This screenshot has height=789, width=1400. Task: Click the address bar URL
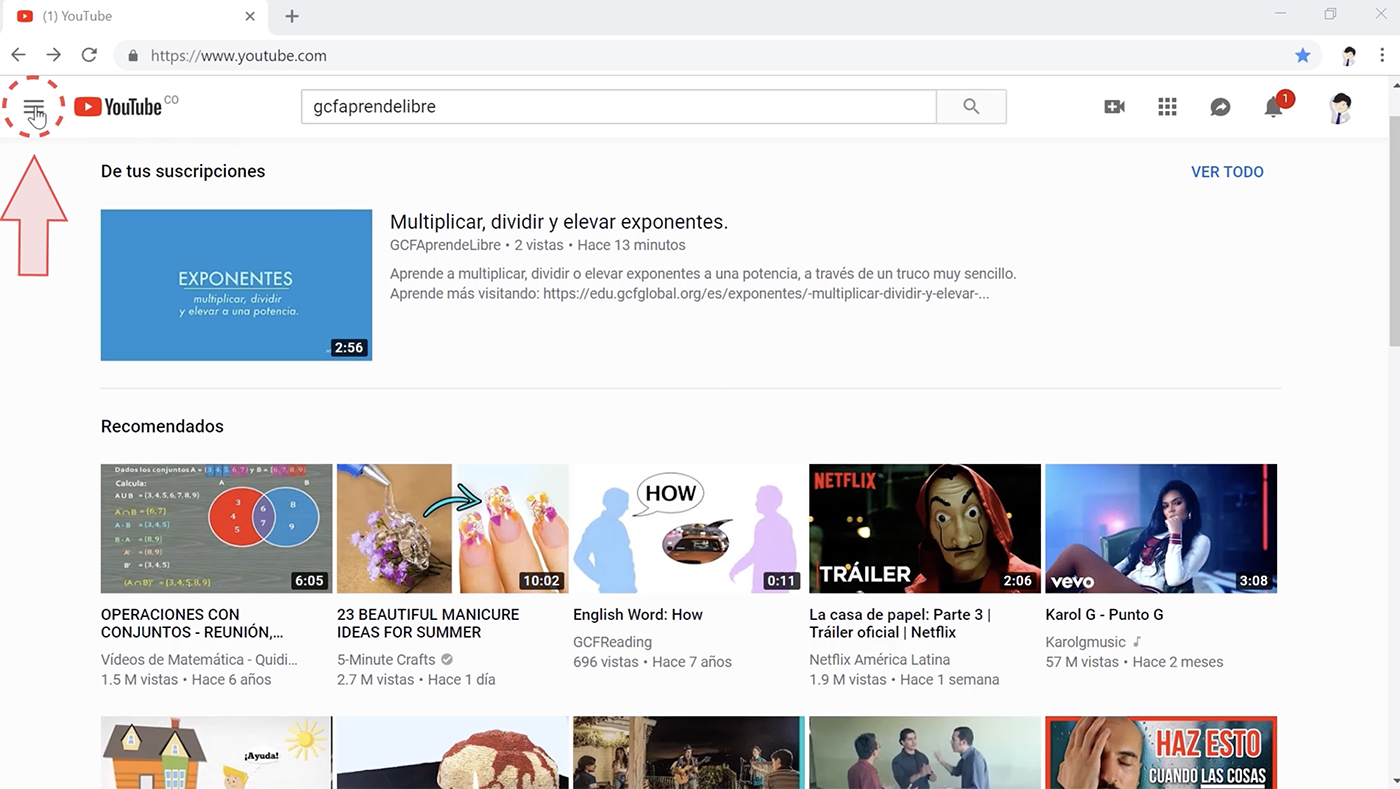(239, 56)
